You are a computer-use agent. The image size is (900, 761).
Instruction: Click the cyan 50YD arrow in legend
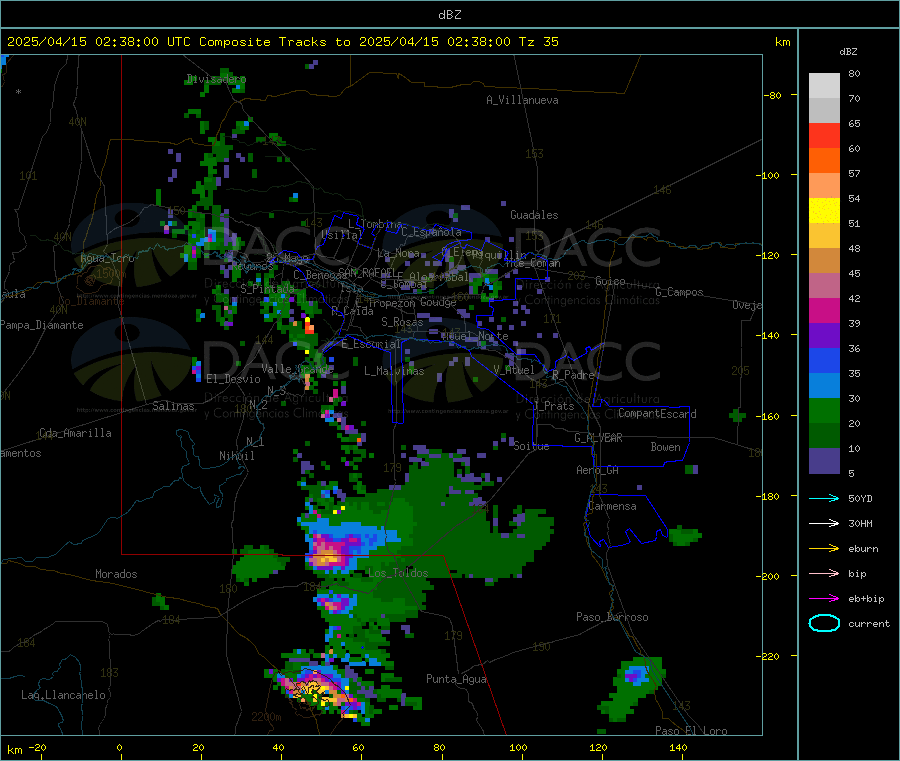pyautogui.click(x=824, y=498)
